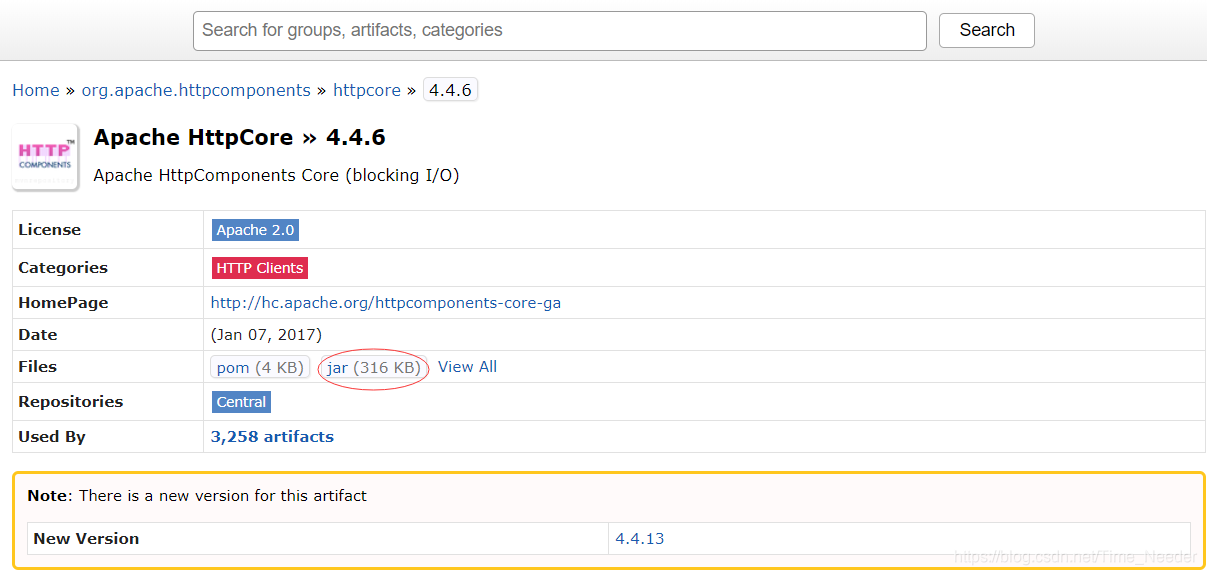Select the HomePage row label

(63, 303)
